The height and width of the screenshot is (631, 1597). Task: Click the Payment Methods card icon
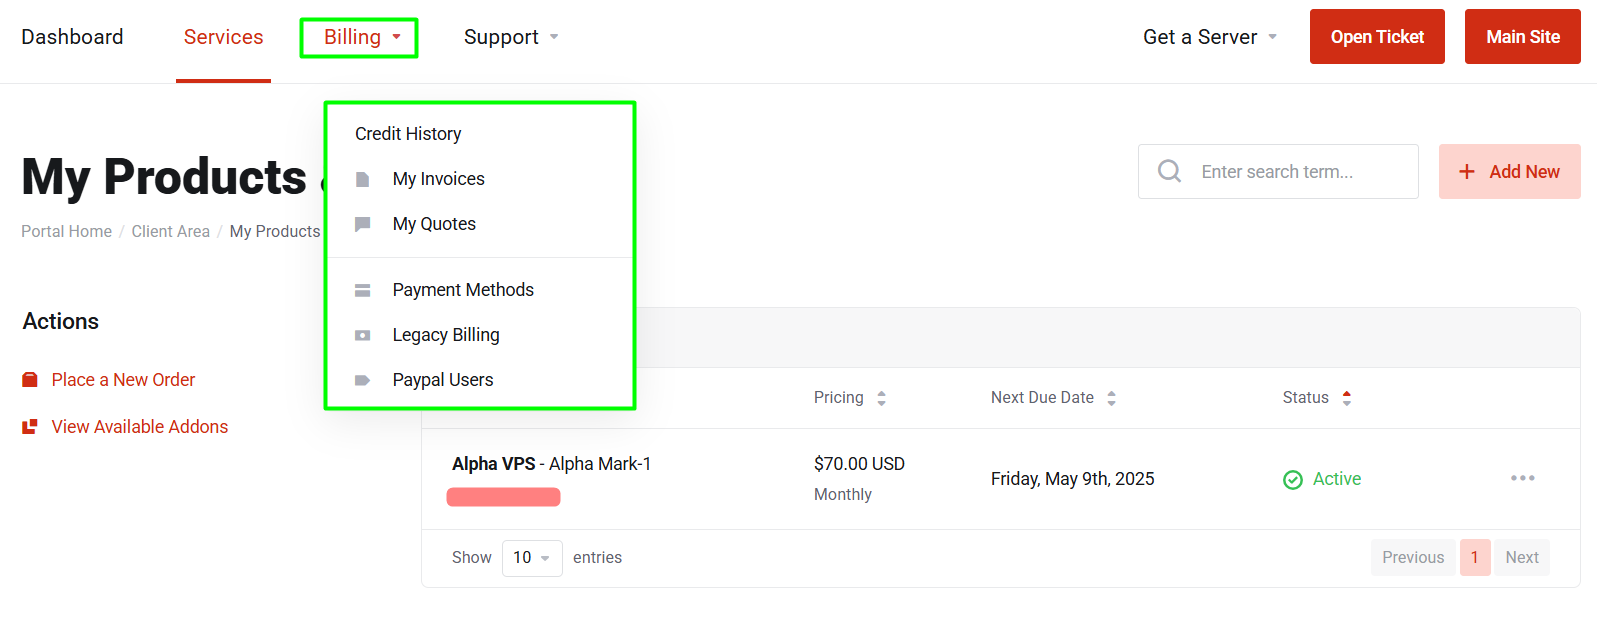coord(363,290)
